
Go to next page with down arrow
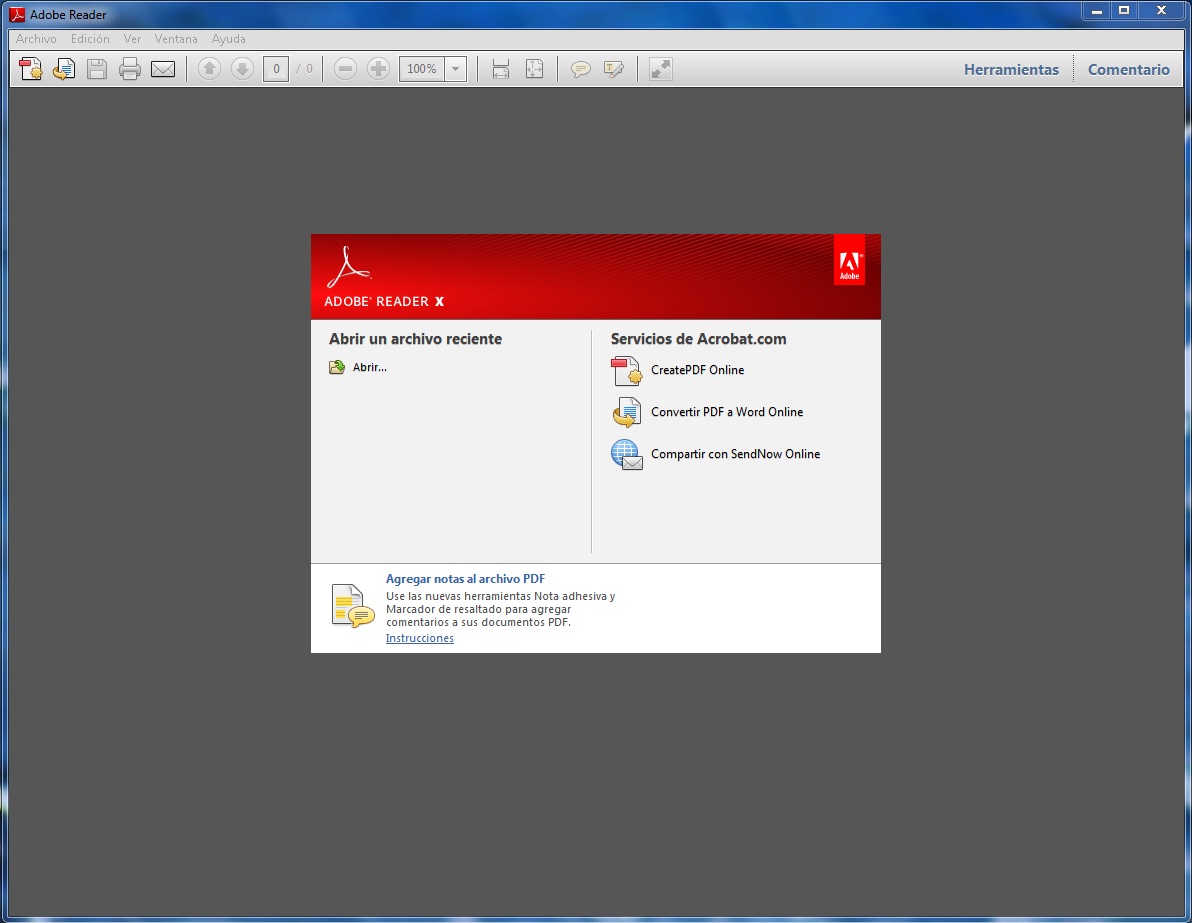click(x=242, y=69)
